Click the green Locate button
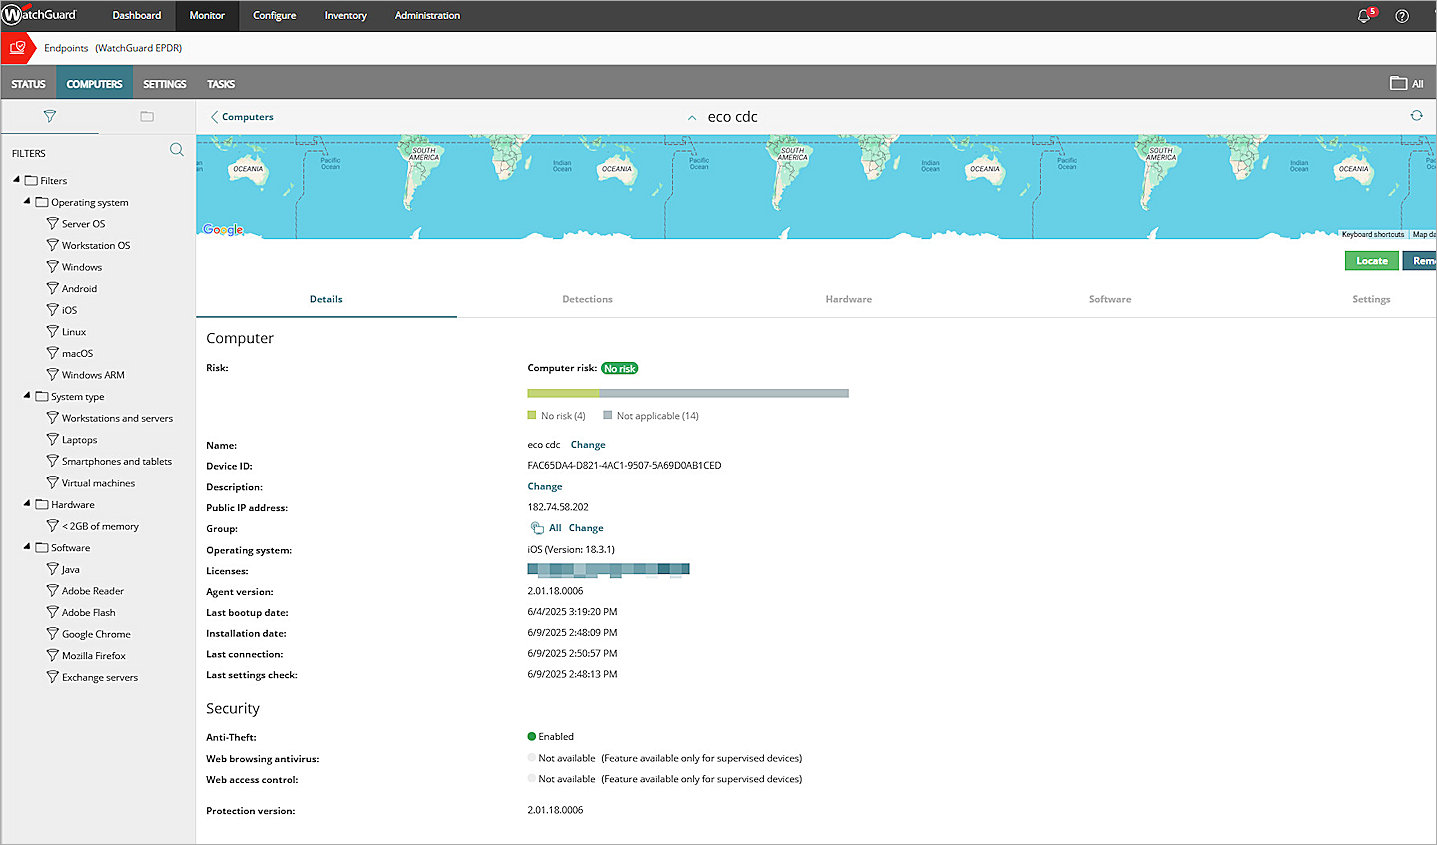The width and height of the screenshot is (1437, 845). 1371,261
